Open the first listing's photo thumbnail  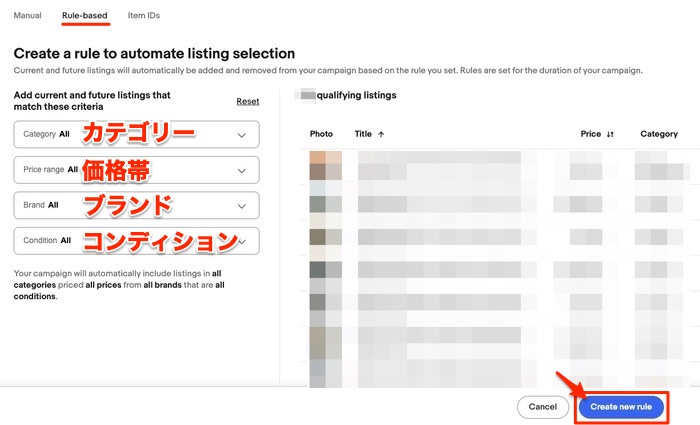[325, 157]
